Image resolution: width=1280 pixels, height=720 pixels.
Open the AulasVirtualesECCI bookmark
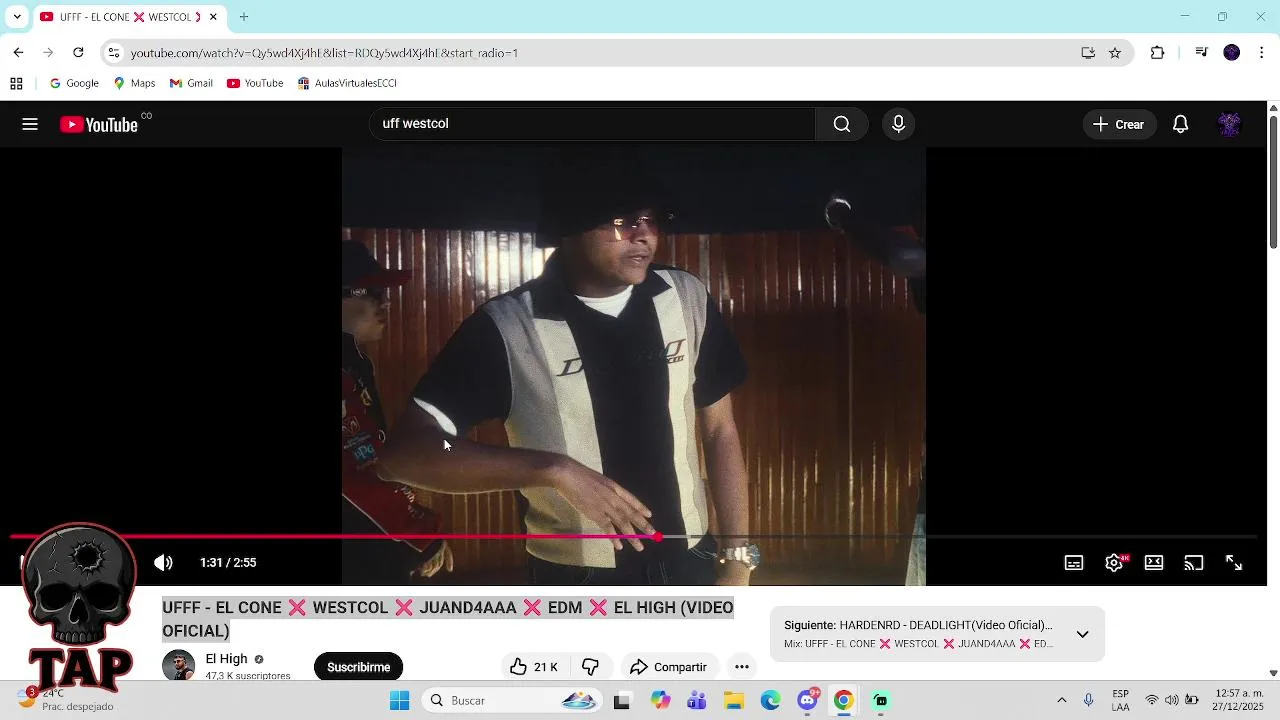point(347,83)
